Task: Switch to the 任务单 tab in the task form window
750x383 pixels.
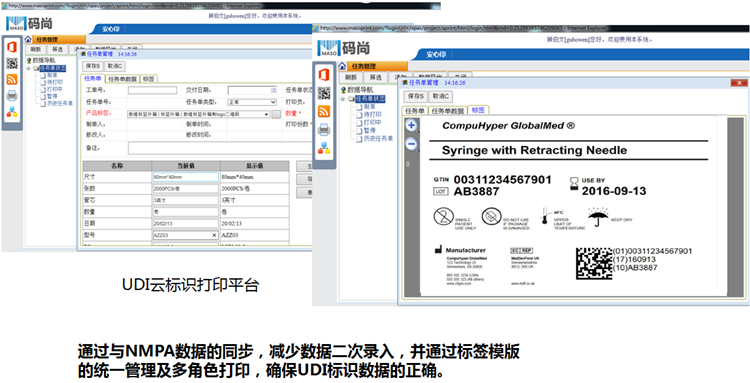Action: [93, 78]
